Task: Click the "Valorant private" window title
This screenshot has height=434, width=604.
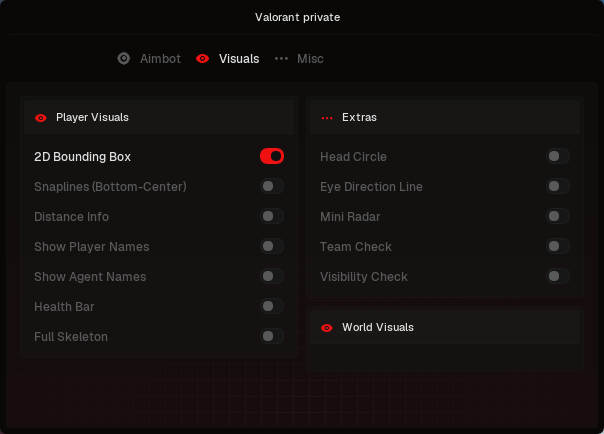Action: (x=297, y=17)
